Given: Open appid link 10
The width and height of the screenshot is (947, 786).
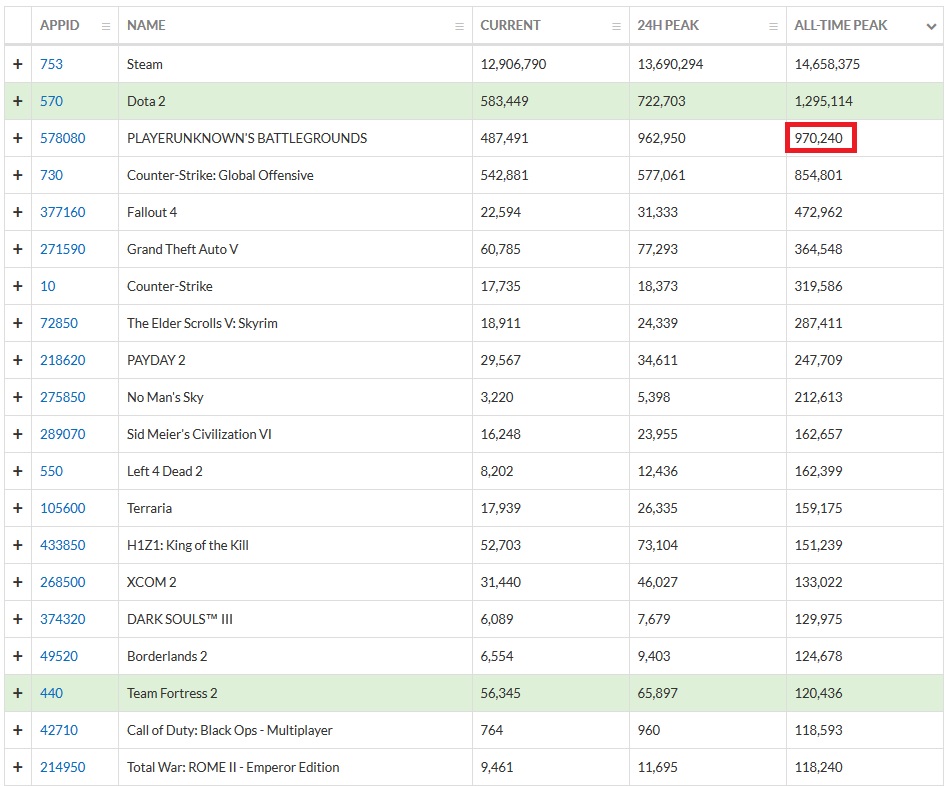Looking at the screenshot, I should click(x=48, y=286).
